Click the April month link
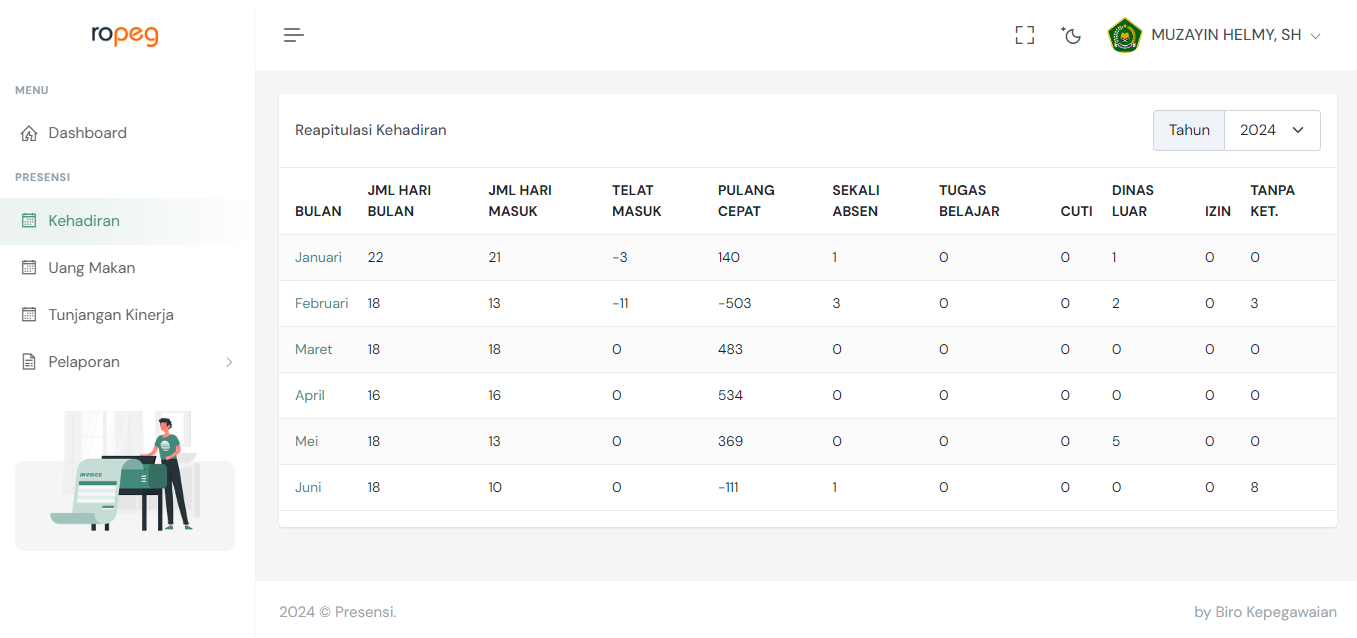This screenshot has height=638, width=1357. (310, 396)
